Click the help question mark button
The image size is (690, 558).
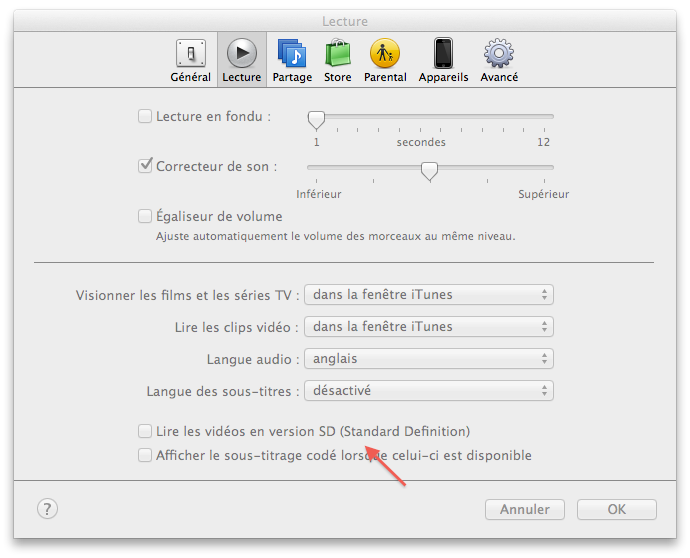pos(48,509)
